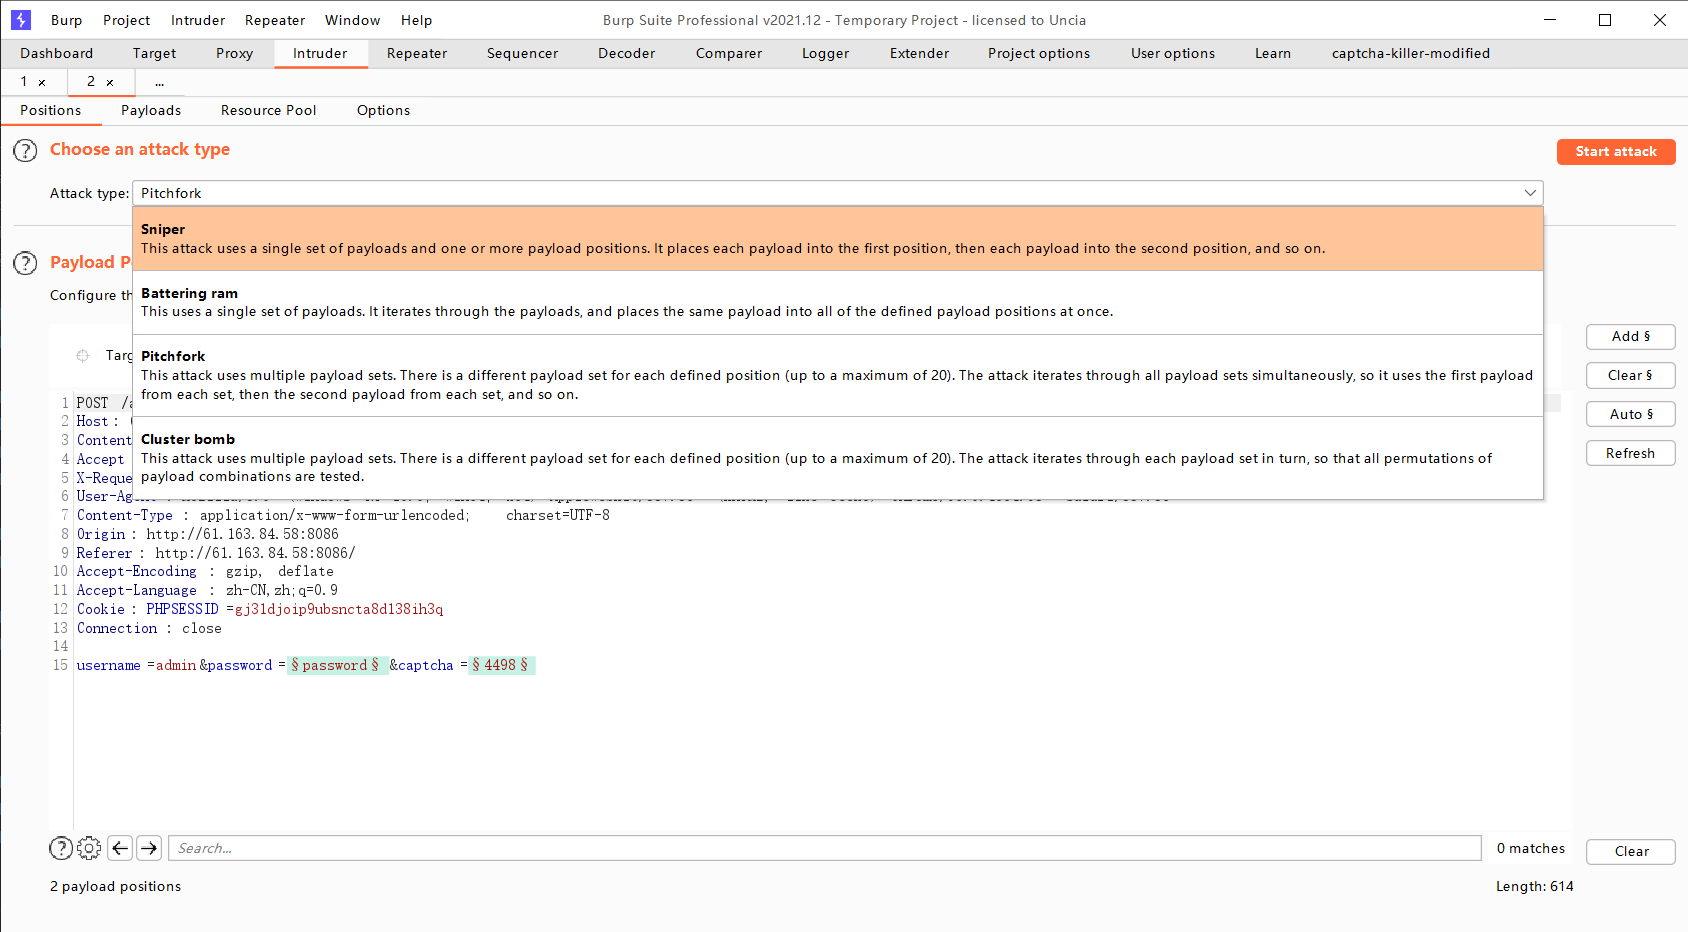This screenshot has height=932, width=1688.
Task: Switch to the Dashboard tab
Action: point(57,53)
